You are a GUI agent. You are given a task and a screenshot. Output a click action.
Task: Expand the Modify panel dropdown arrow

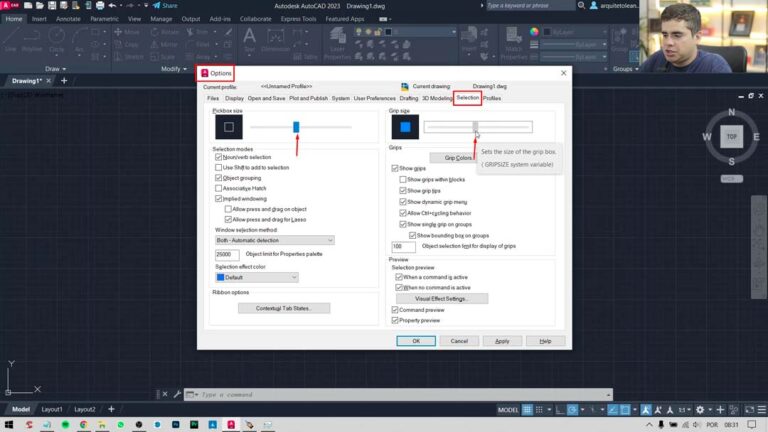point(185,69)
